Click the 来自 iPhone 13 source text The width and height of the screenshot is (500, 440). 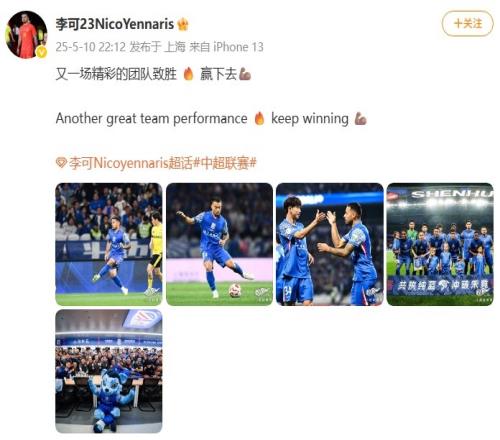tap(226, 47)
